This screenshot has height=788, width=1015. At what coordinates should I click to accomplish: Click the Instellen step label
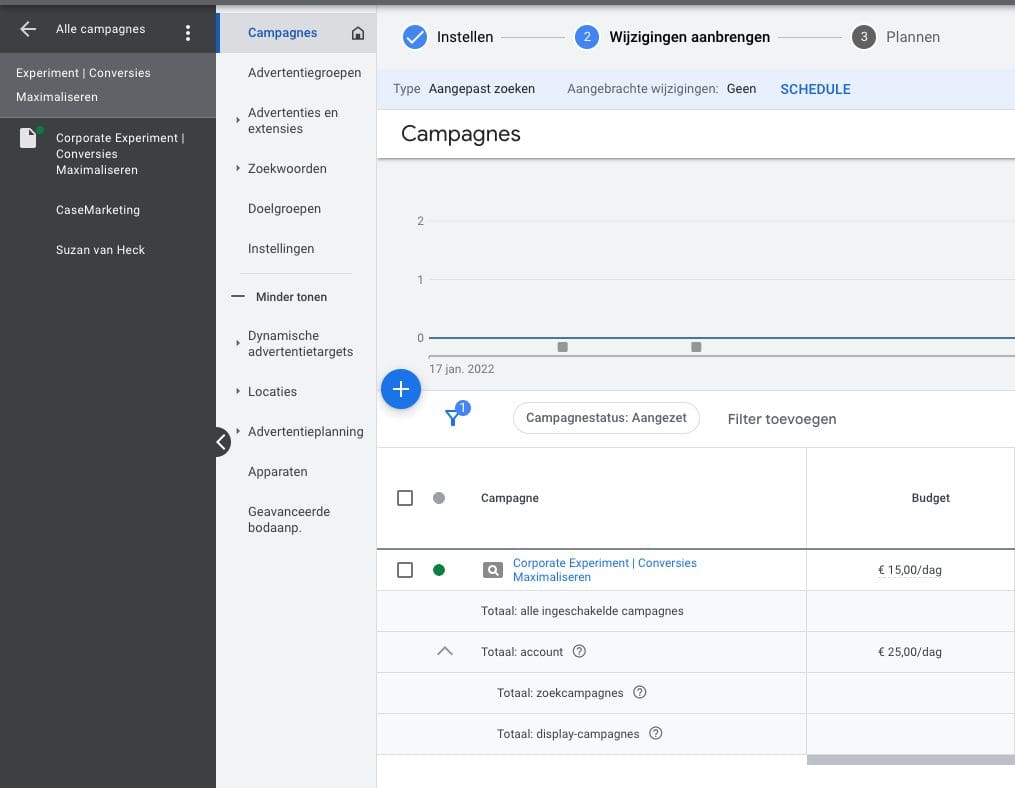pyautogui.click(x=465, y=37)
